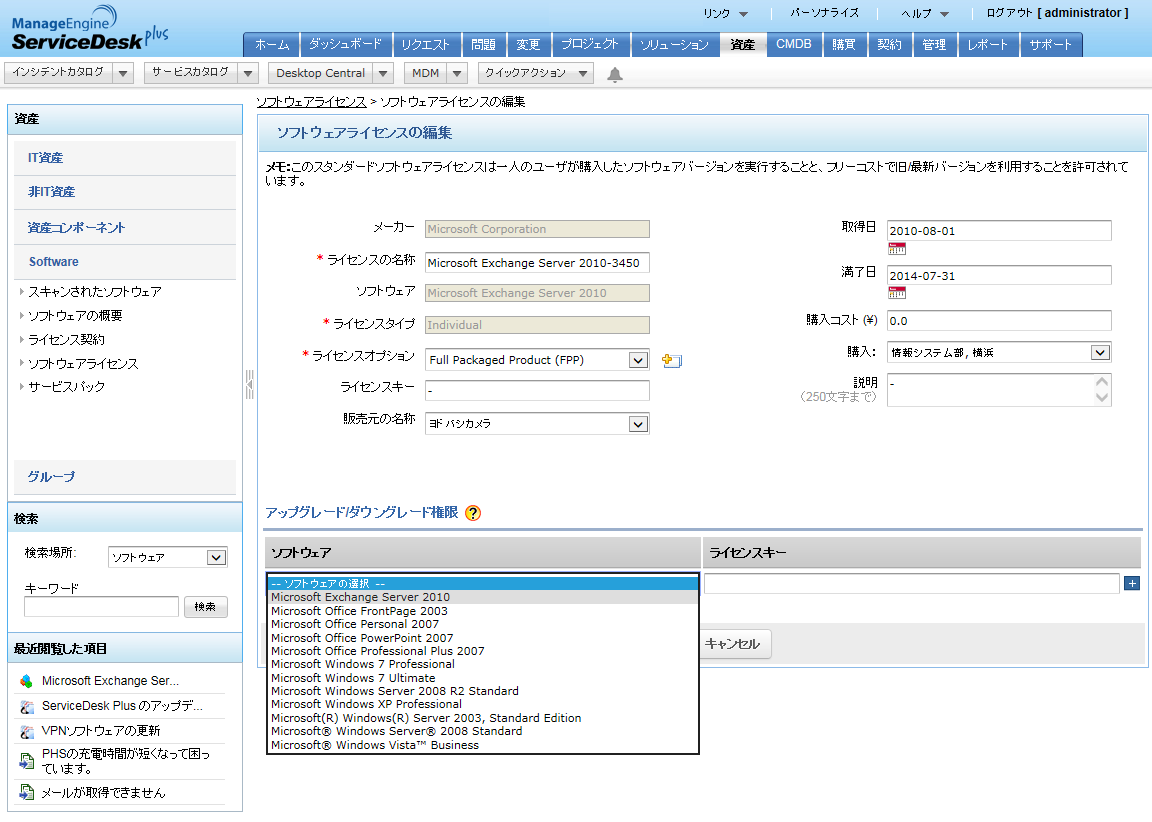Click ソフトウェアライセンス breadcrumb link
This screenshot has height=822, width=1152.
pyautogui.click(x=311, y=101)
